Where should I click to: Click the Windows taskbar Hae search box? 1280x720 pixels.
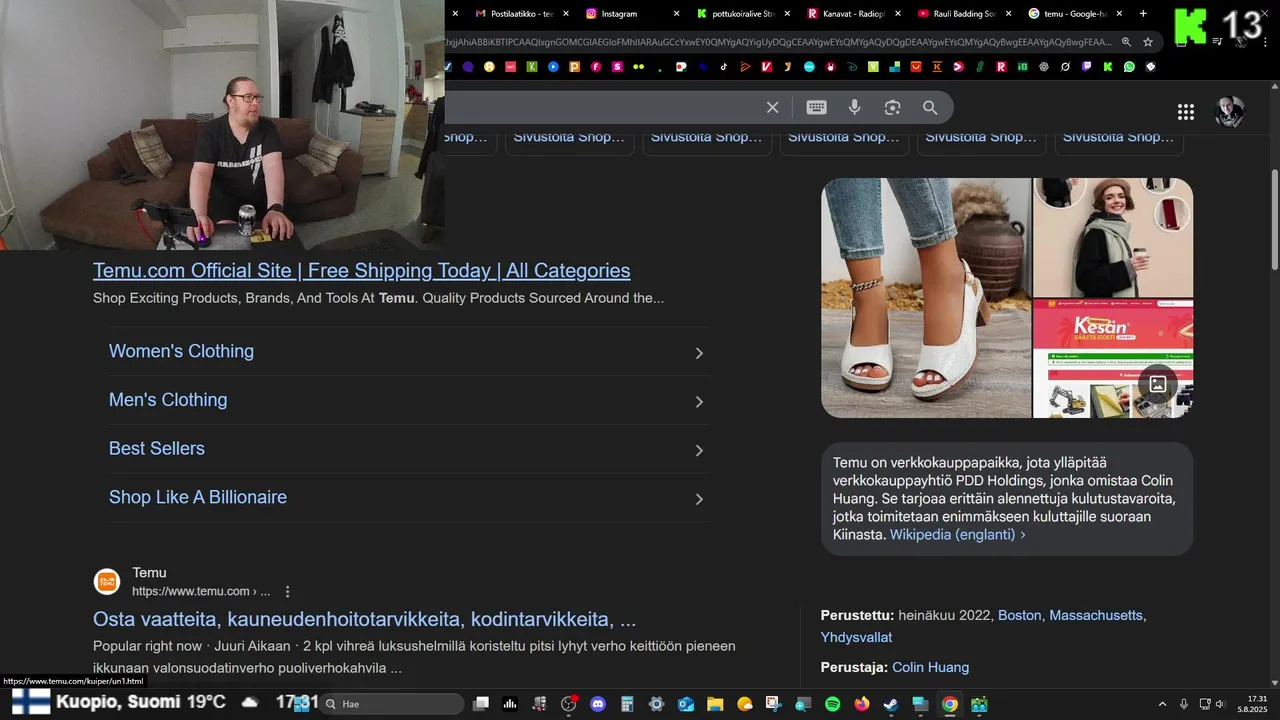[x=392, y=704]
